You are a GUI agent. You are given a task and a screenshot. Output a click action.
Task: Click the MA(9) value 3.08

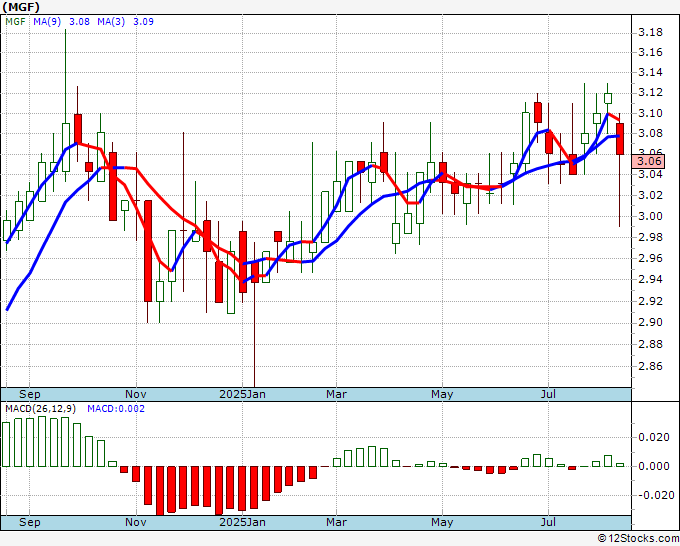coord(79,22)
